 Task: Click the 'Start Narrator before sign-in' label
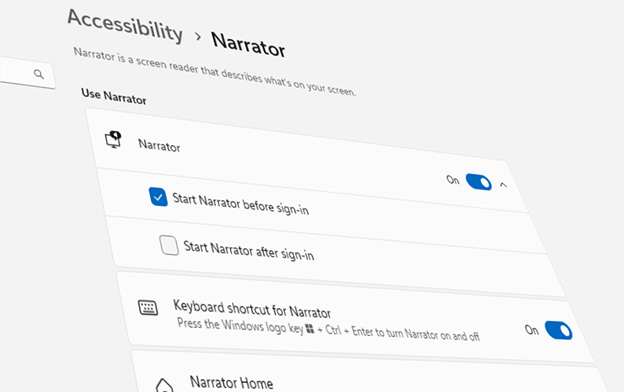pyautogui.click(x=240, y=204)
